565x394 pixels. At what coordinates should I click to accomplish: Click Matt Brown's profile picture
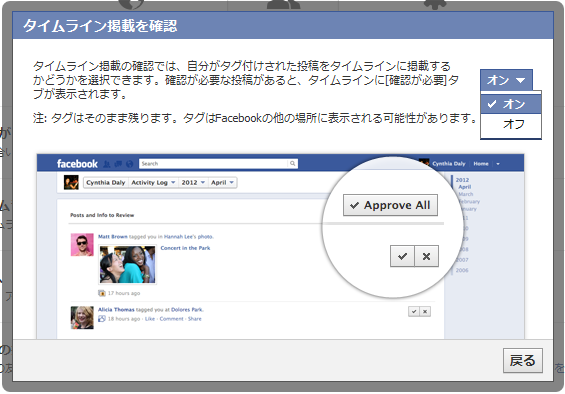click(82, 244)
